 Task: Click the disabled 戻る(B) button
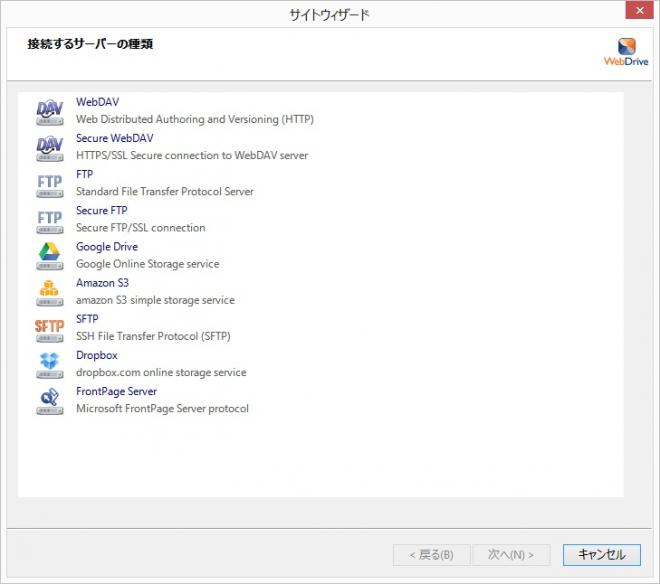point(431,555)
